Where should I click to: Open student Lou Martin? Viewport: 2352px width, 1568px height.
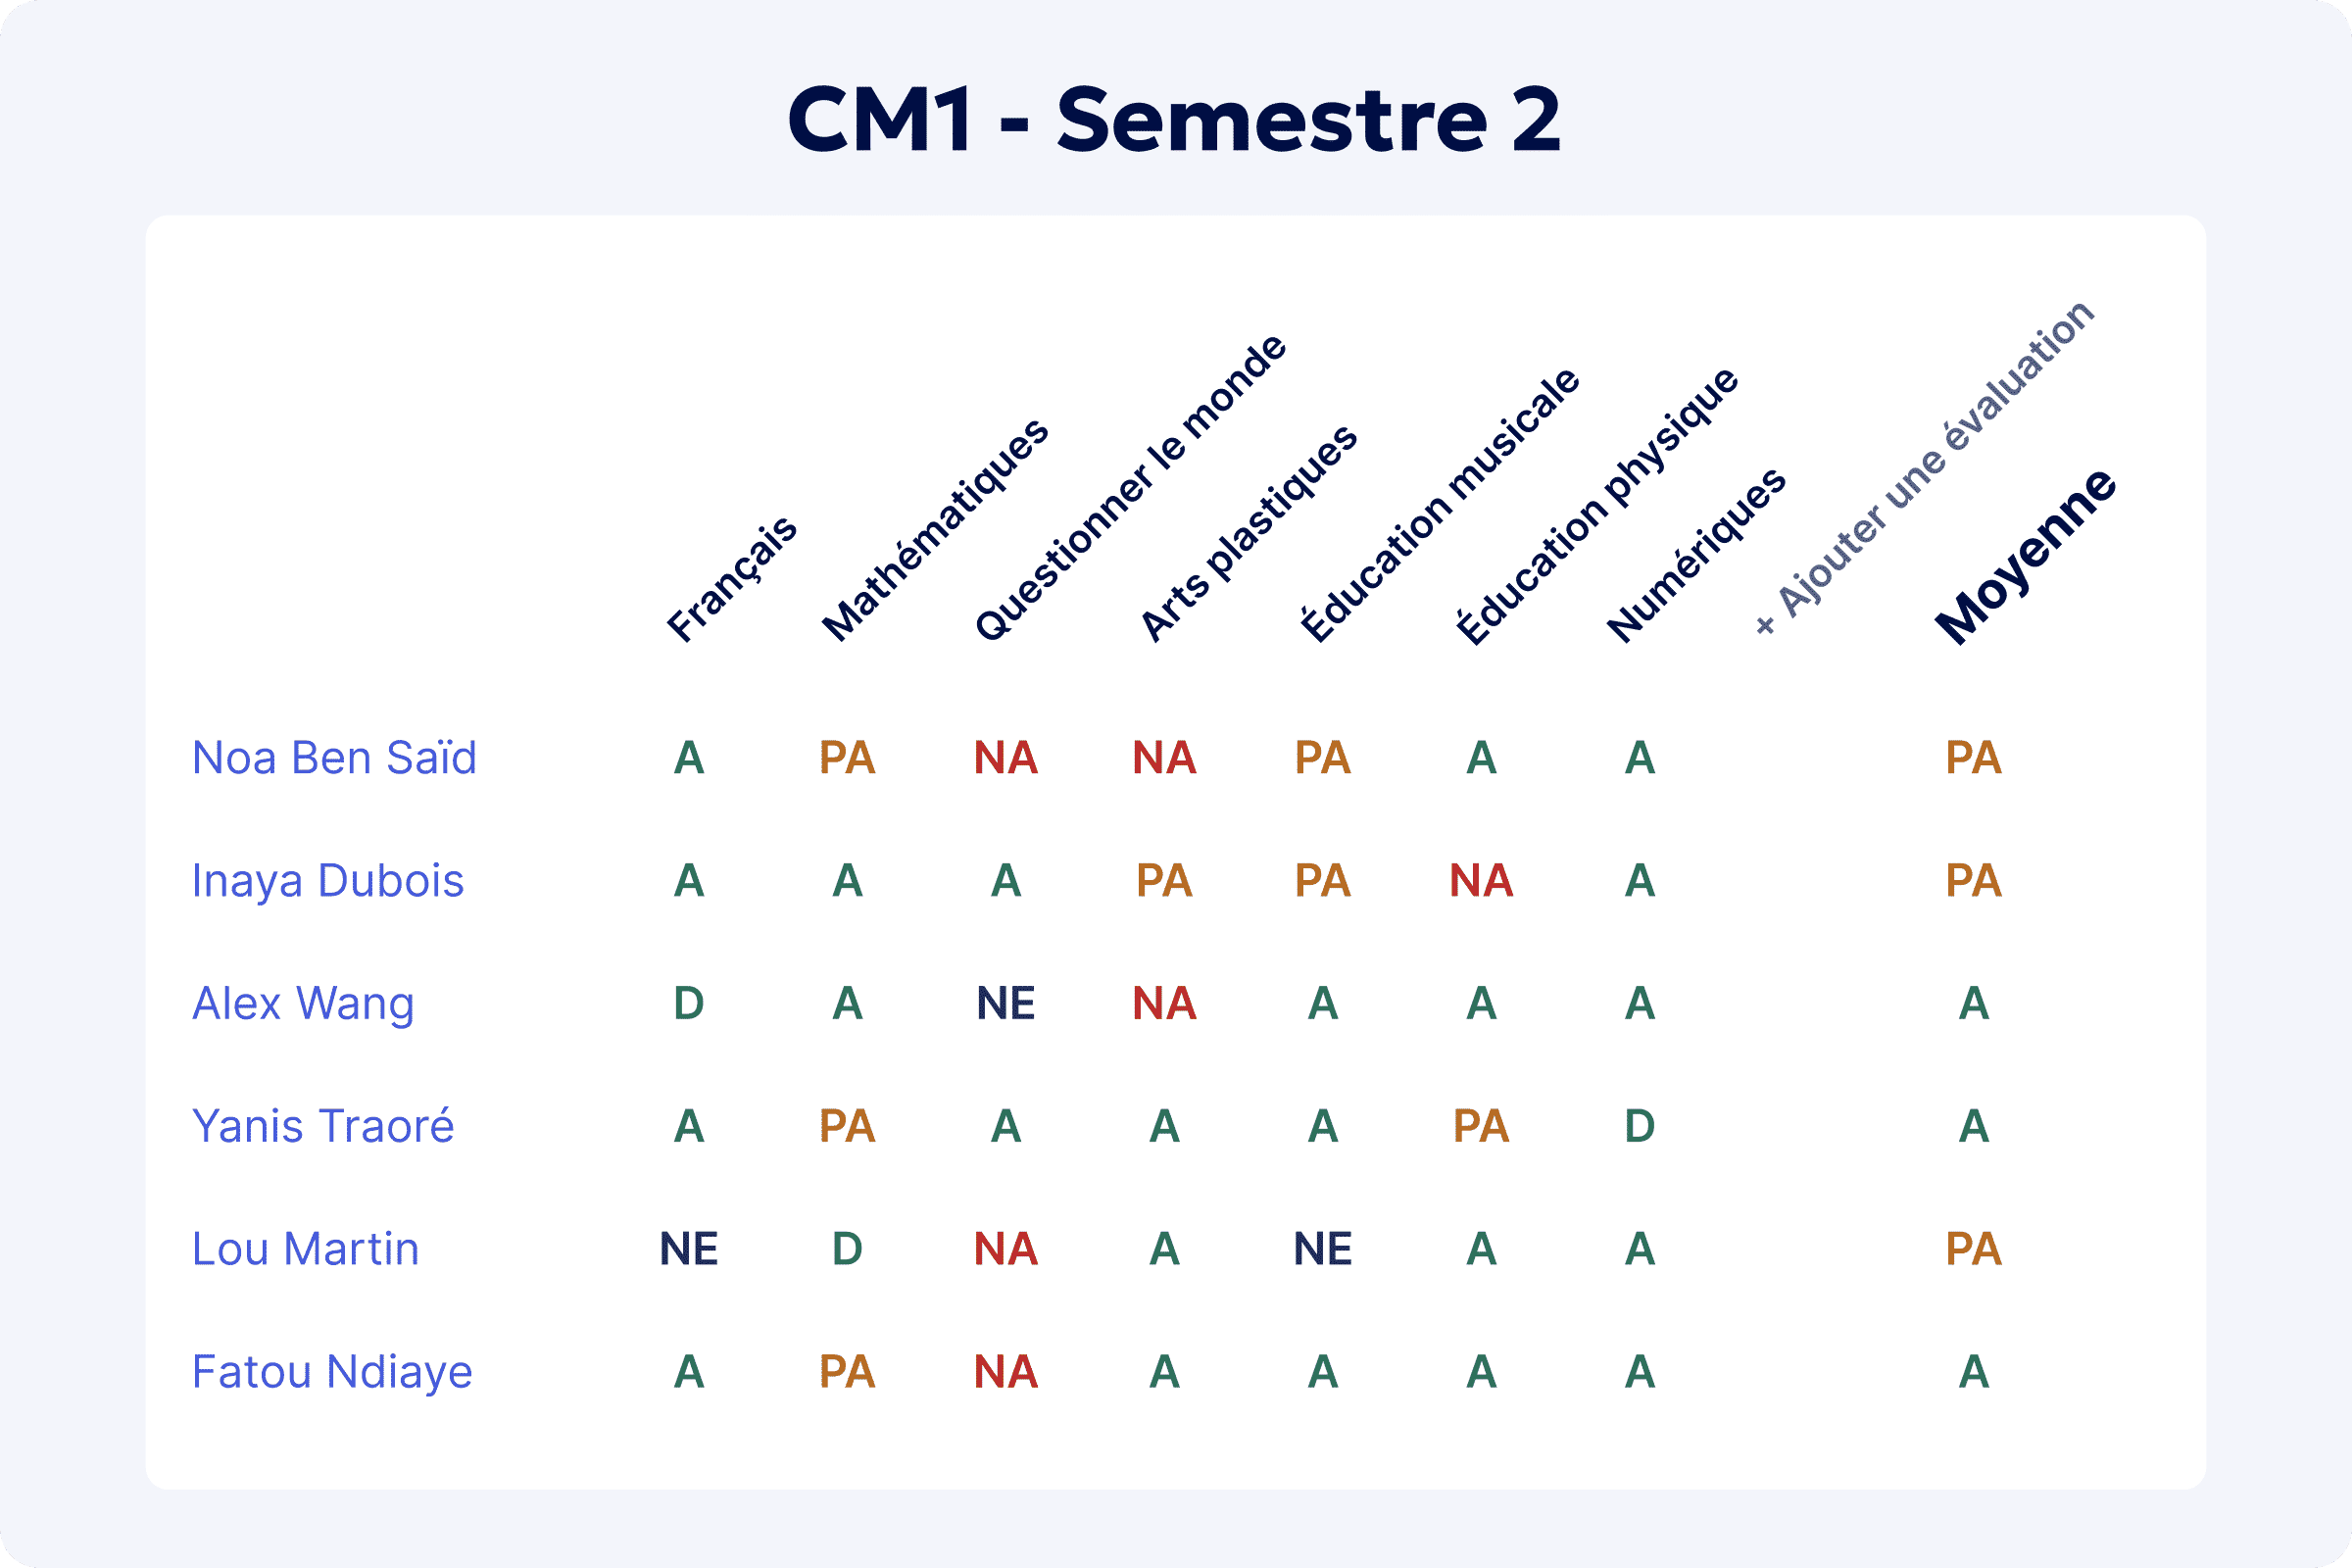[305, 1249]
